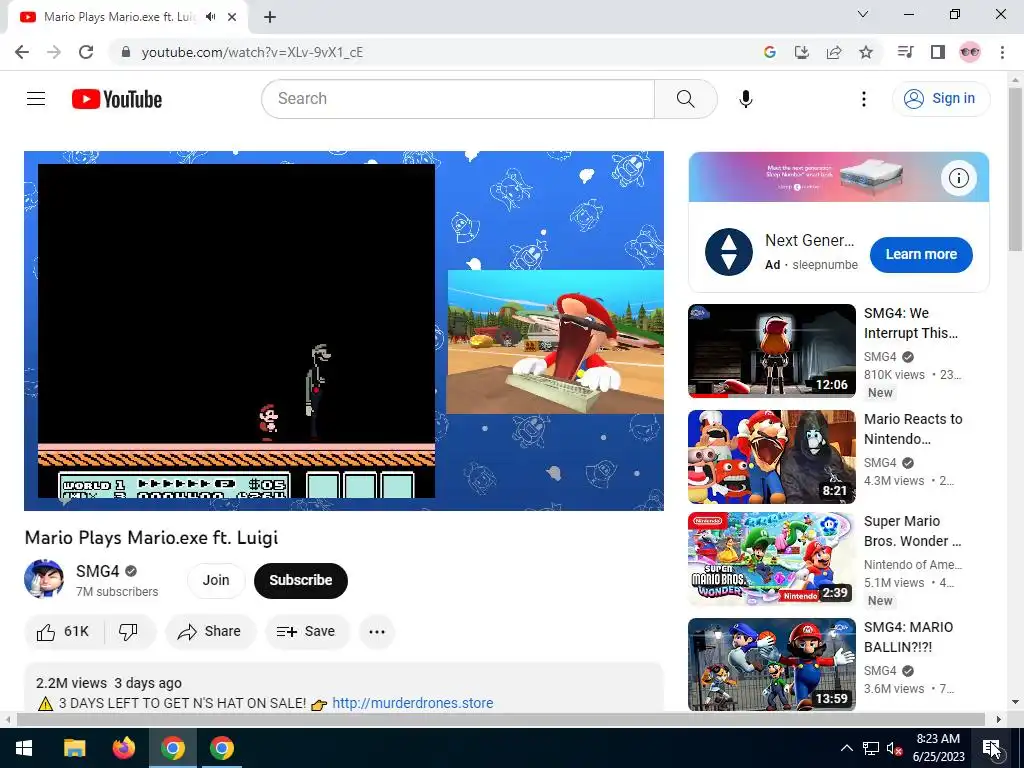Open SMG4 channel name link
Viewport: 1024px width, 768px height.
98,571
